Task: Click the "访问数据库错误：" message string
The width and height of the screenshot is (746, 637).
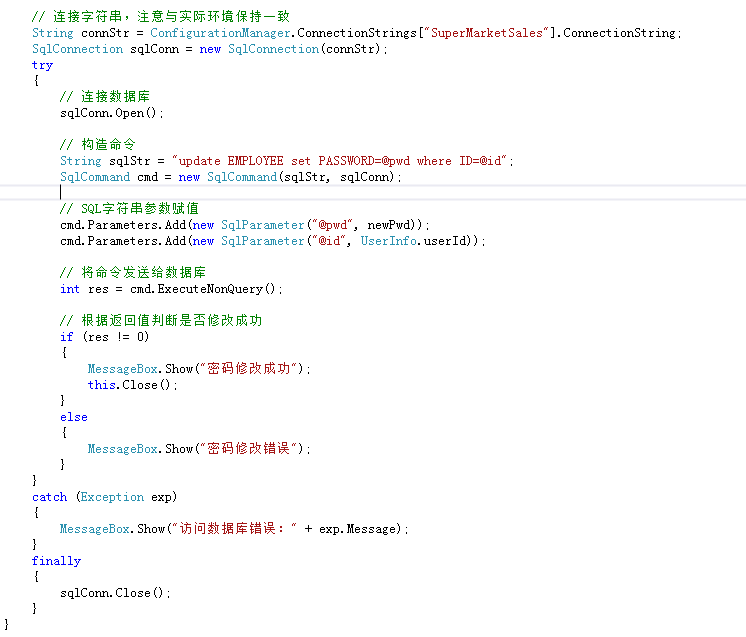Action: point(234,529)
